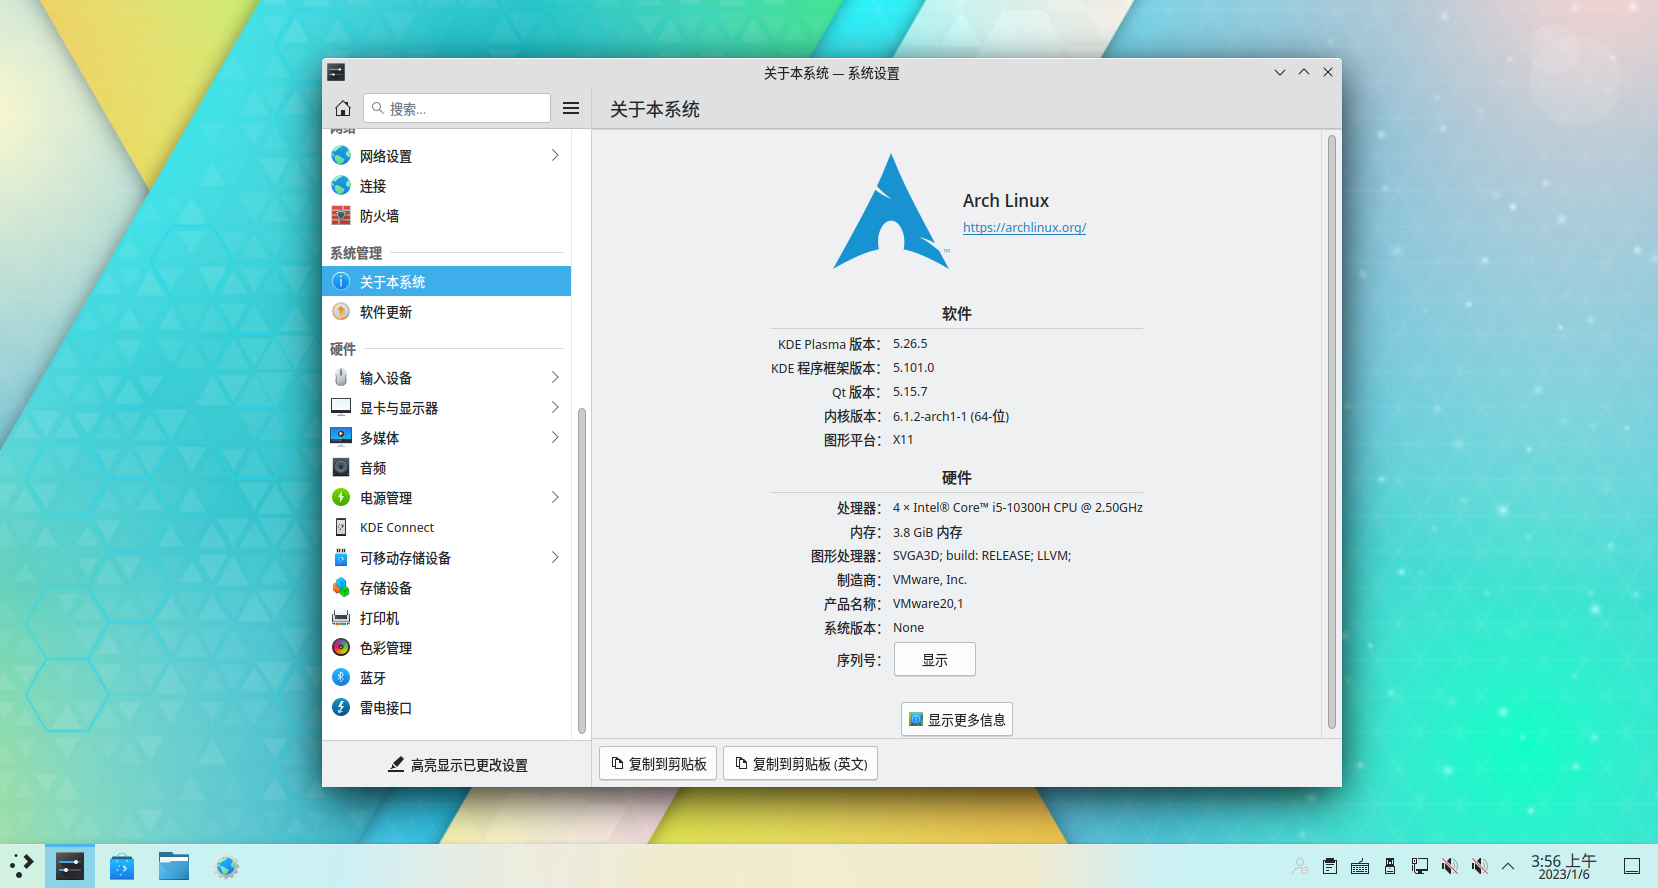Click the 复制到剪贴板 button
This screenshot has height=888, width=1658.
658,764
